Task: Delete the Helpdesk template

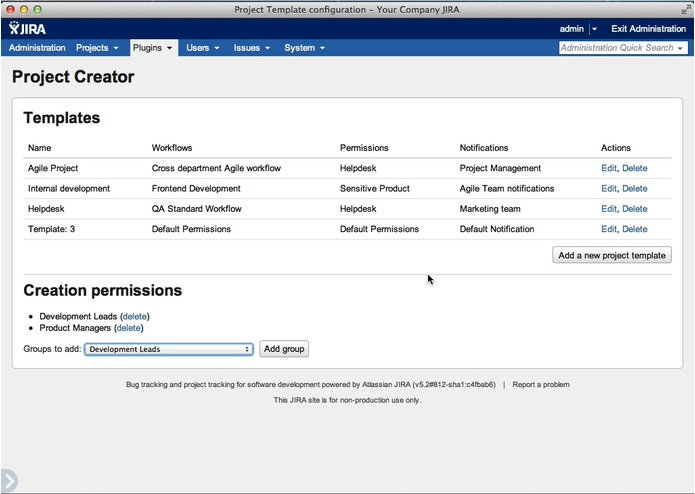Action: click(635, 209)
